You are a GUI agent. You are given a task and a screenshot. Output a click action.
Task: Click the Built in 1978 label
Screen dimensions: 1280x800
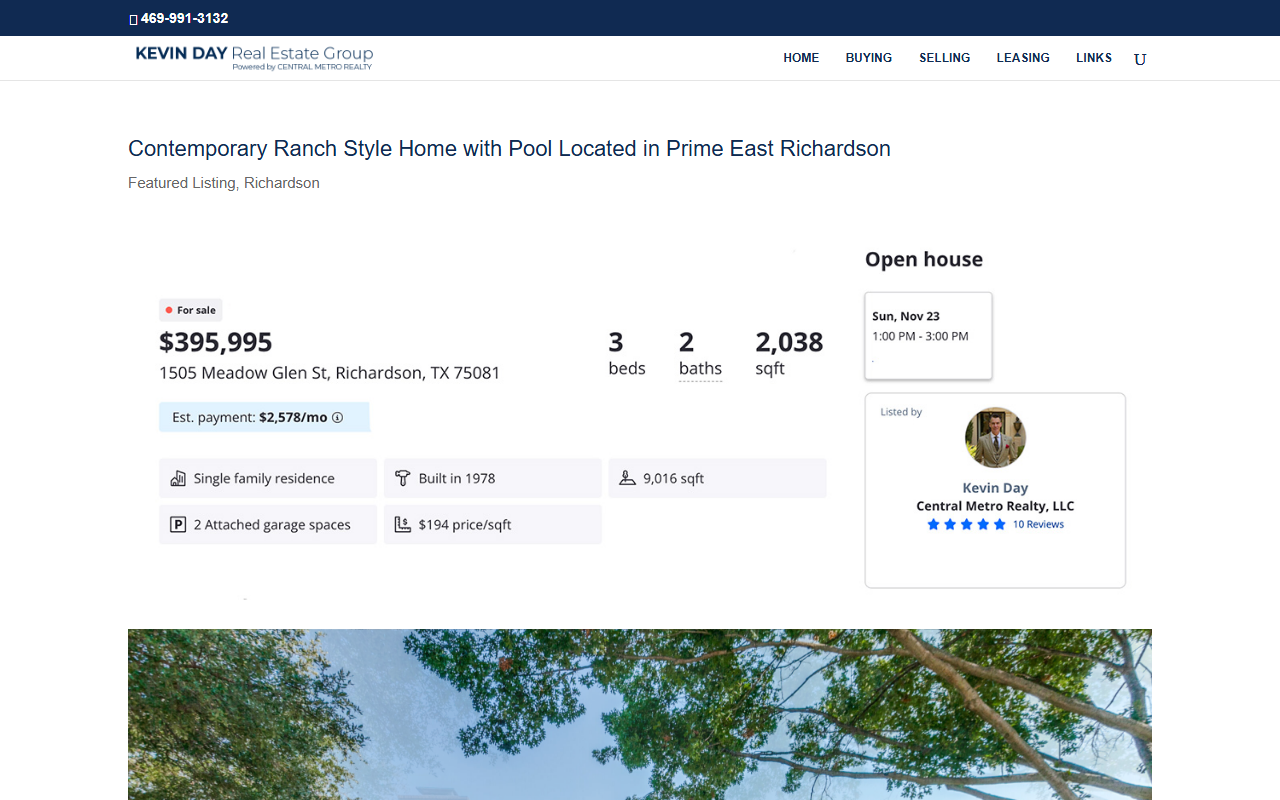point(457,478)
